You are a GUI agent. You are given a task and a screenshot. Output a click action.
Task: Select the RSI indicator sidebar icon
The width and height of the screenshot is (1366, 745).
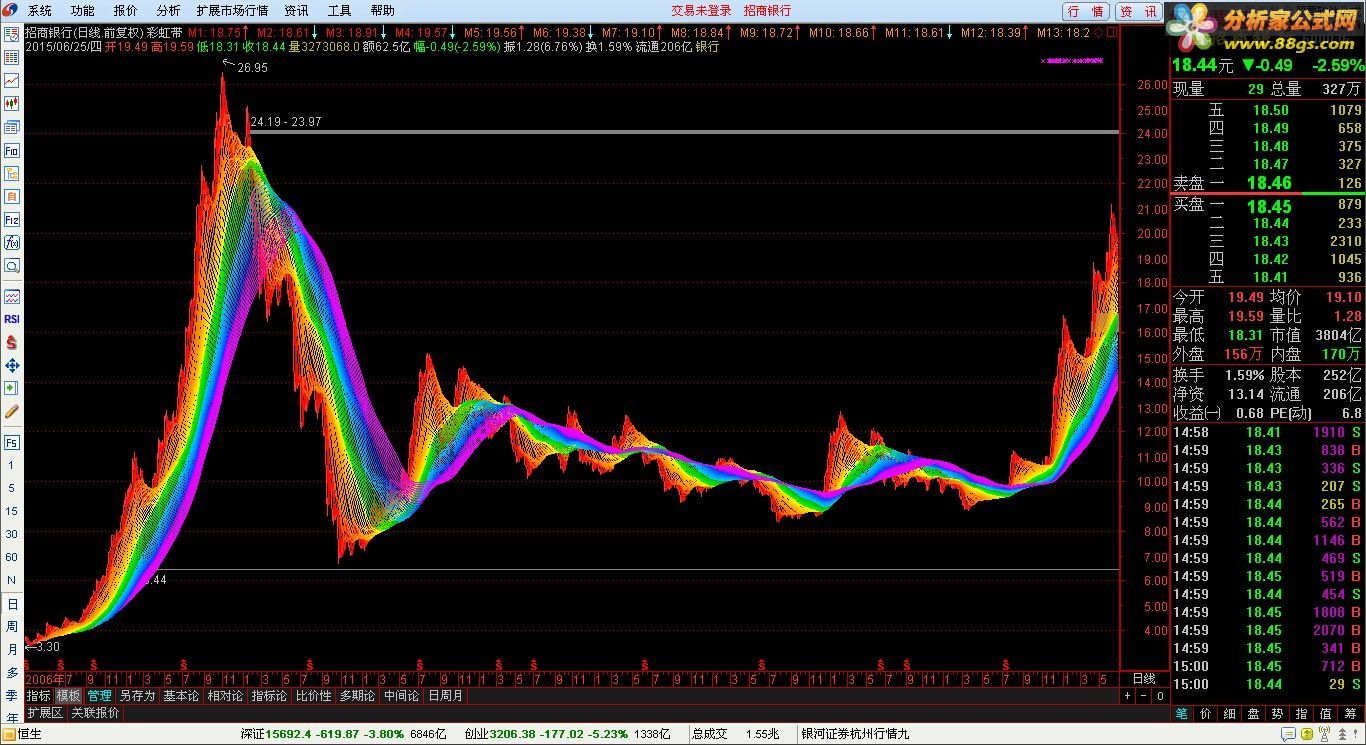[x=12, y=319]
